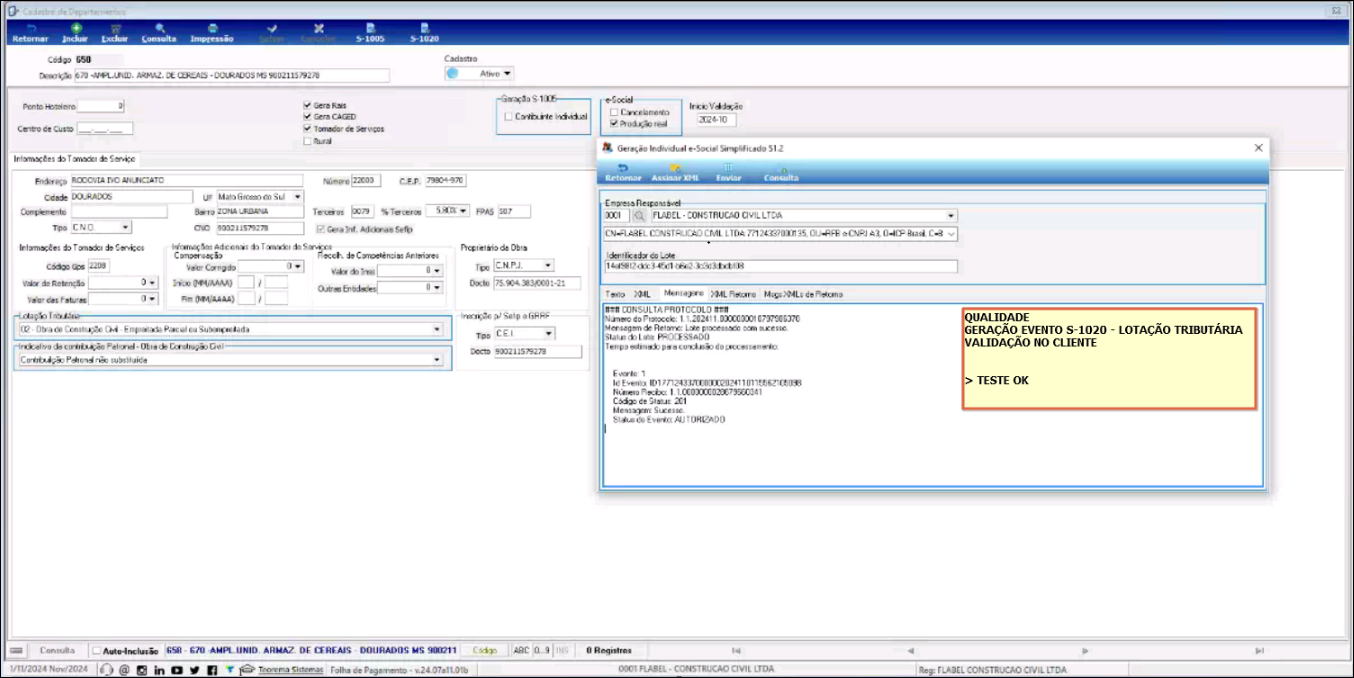Click the YouTube icon in status bar
Screen dimensions: 1354x678
coord(176,670)
